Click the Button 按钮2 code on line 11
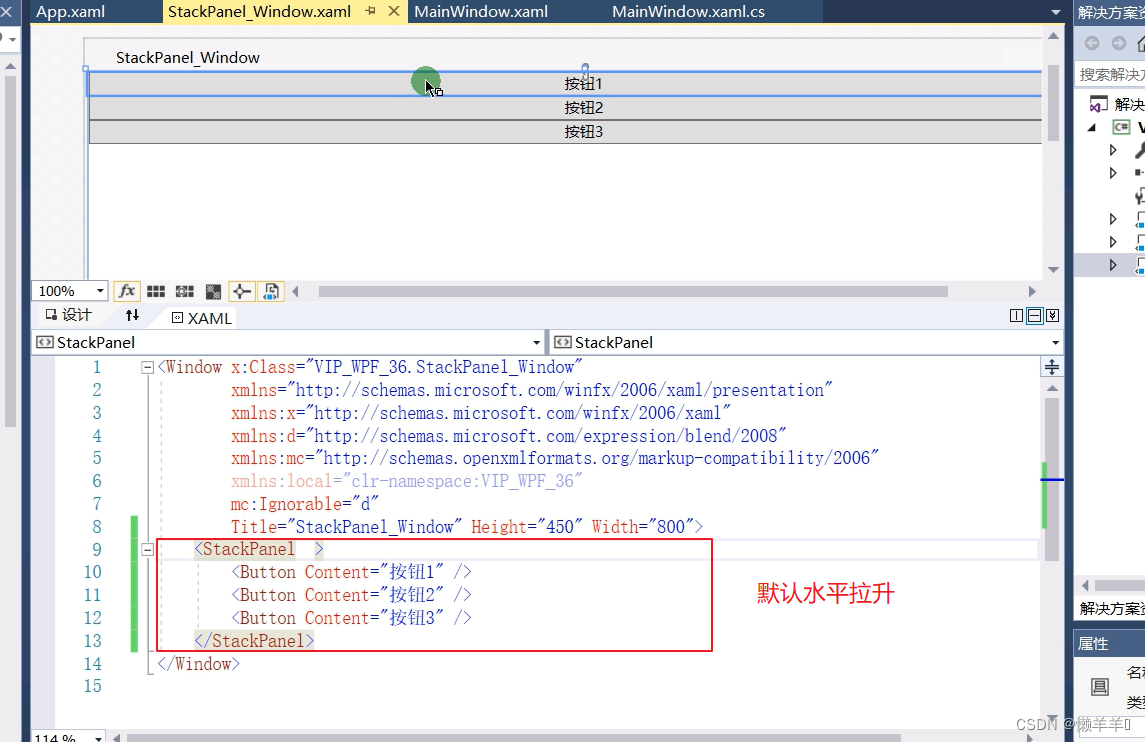The image size is (1145, 742). [x=351, y=595]
